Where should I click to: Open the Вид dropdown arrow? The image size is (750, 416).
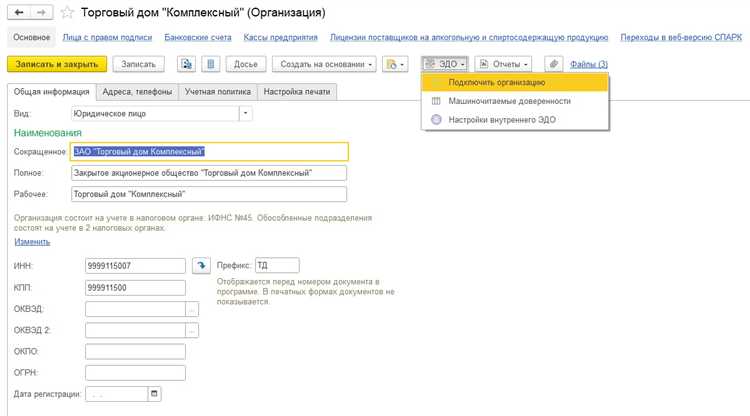245,113
